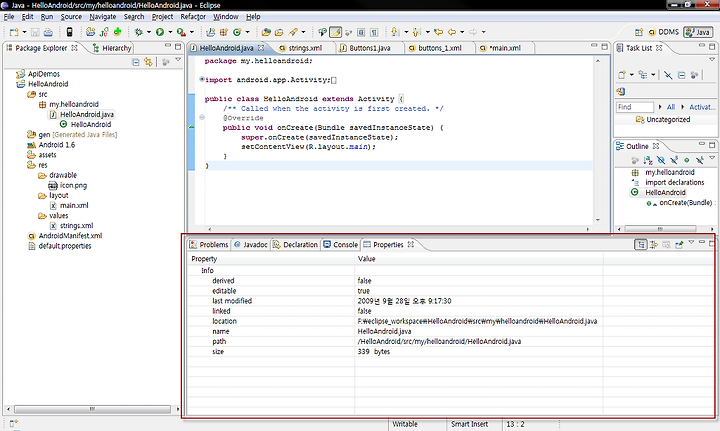
Task: Click the New Android JUnit test project icon
Action: (104, 32)
